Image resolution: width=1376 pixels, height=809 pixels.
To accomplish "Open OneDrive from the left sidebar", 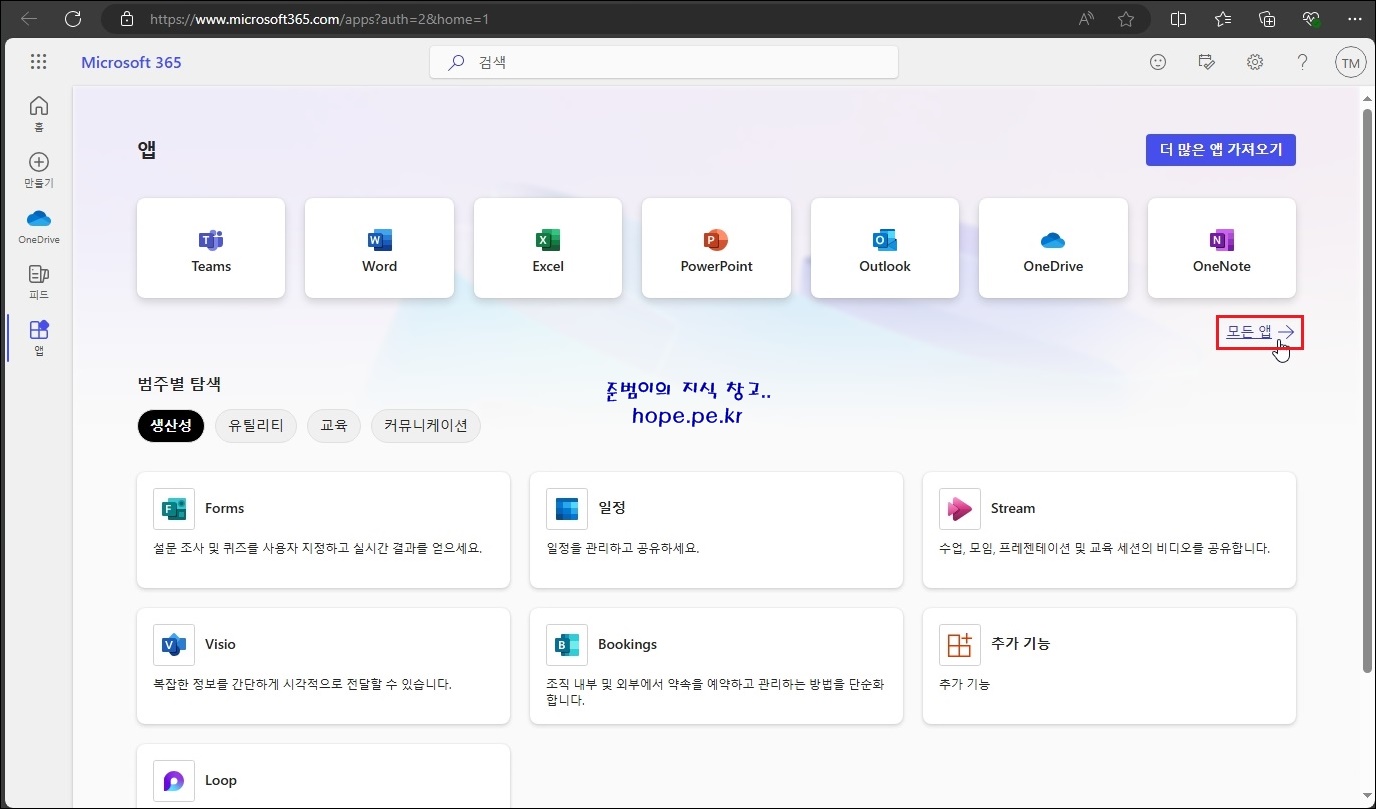I will 39,227.
